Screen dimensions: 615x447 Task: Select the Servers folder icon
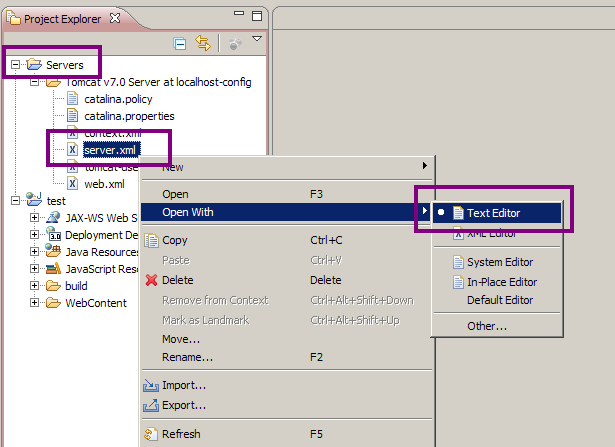[34, 64]
